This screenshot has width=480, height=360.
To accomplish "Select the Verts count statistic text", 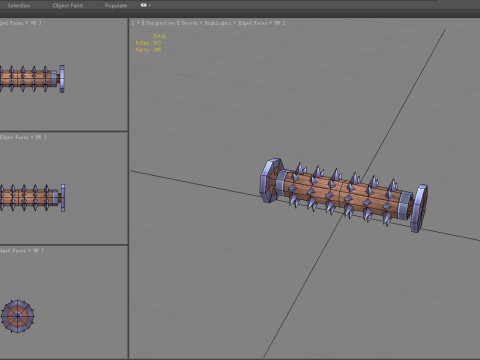I will tap(148, 50).
